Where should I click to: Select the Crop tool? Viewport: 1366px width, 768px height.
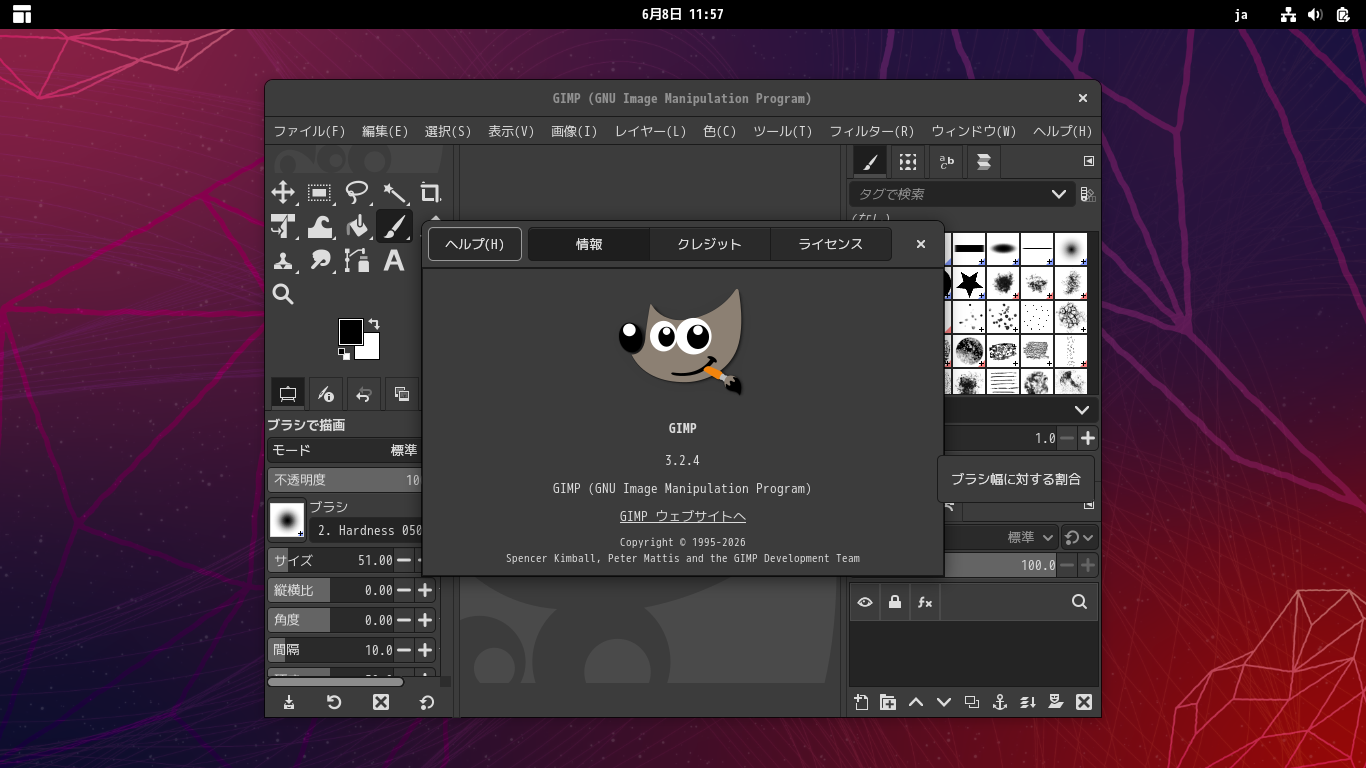[430, 193]
